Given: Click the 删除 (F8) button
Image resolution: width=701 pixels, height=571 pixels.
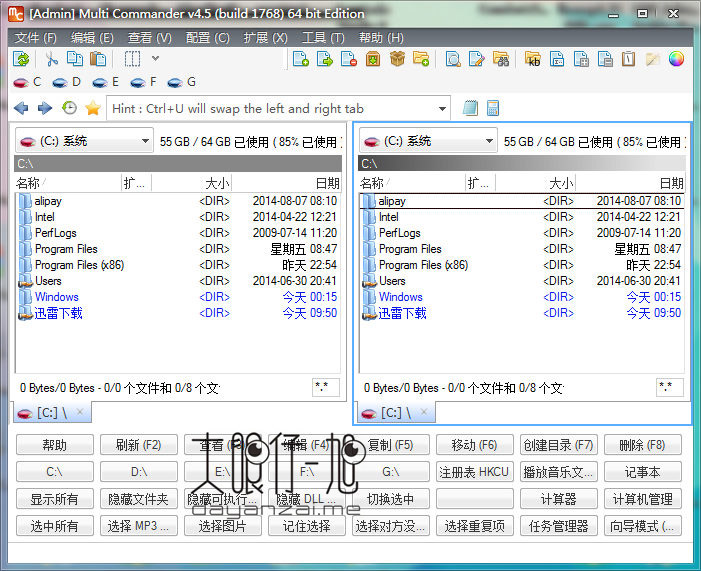Looking at the screenshot, I should (x=642, y=445).
